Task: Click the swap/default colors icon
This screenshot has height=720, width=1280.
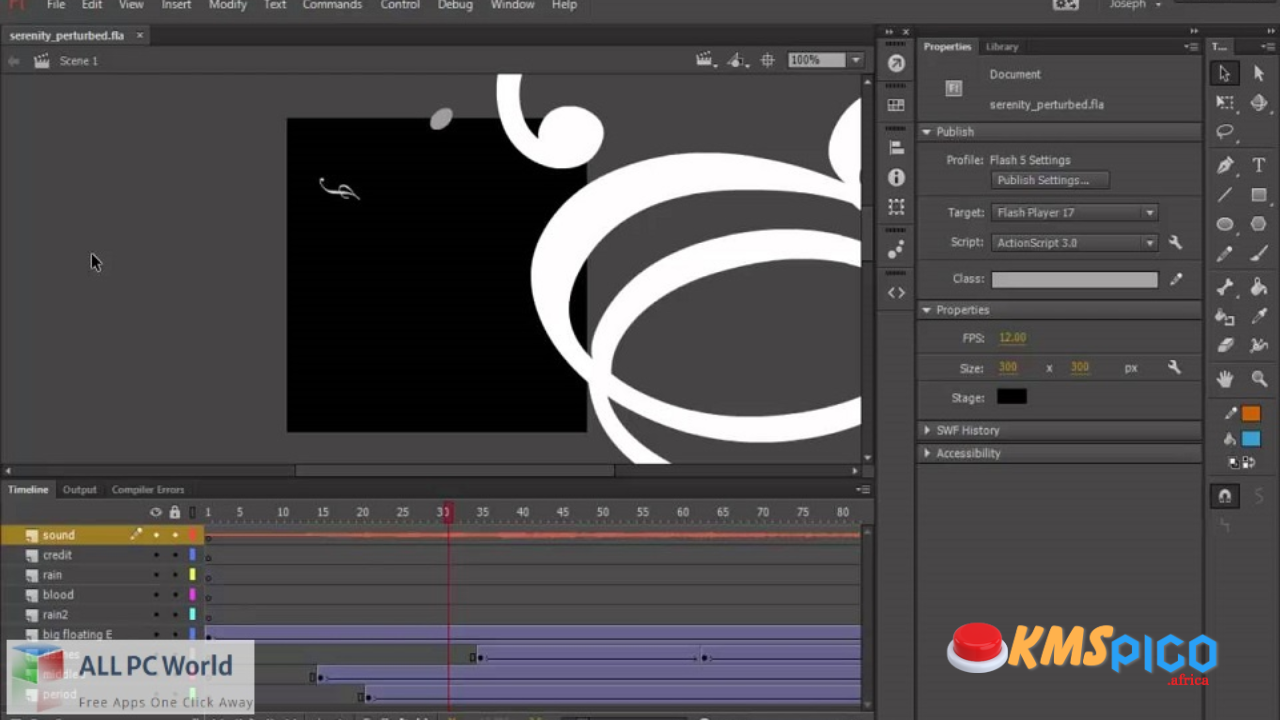Action: coord(1242,463)
